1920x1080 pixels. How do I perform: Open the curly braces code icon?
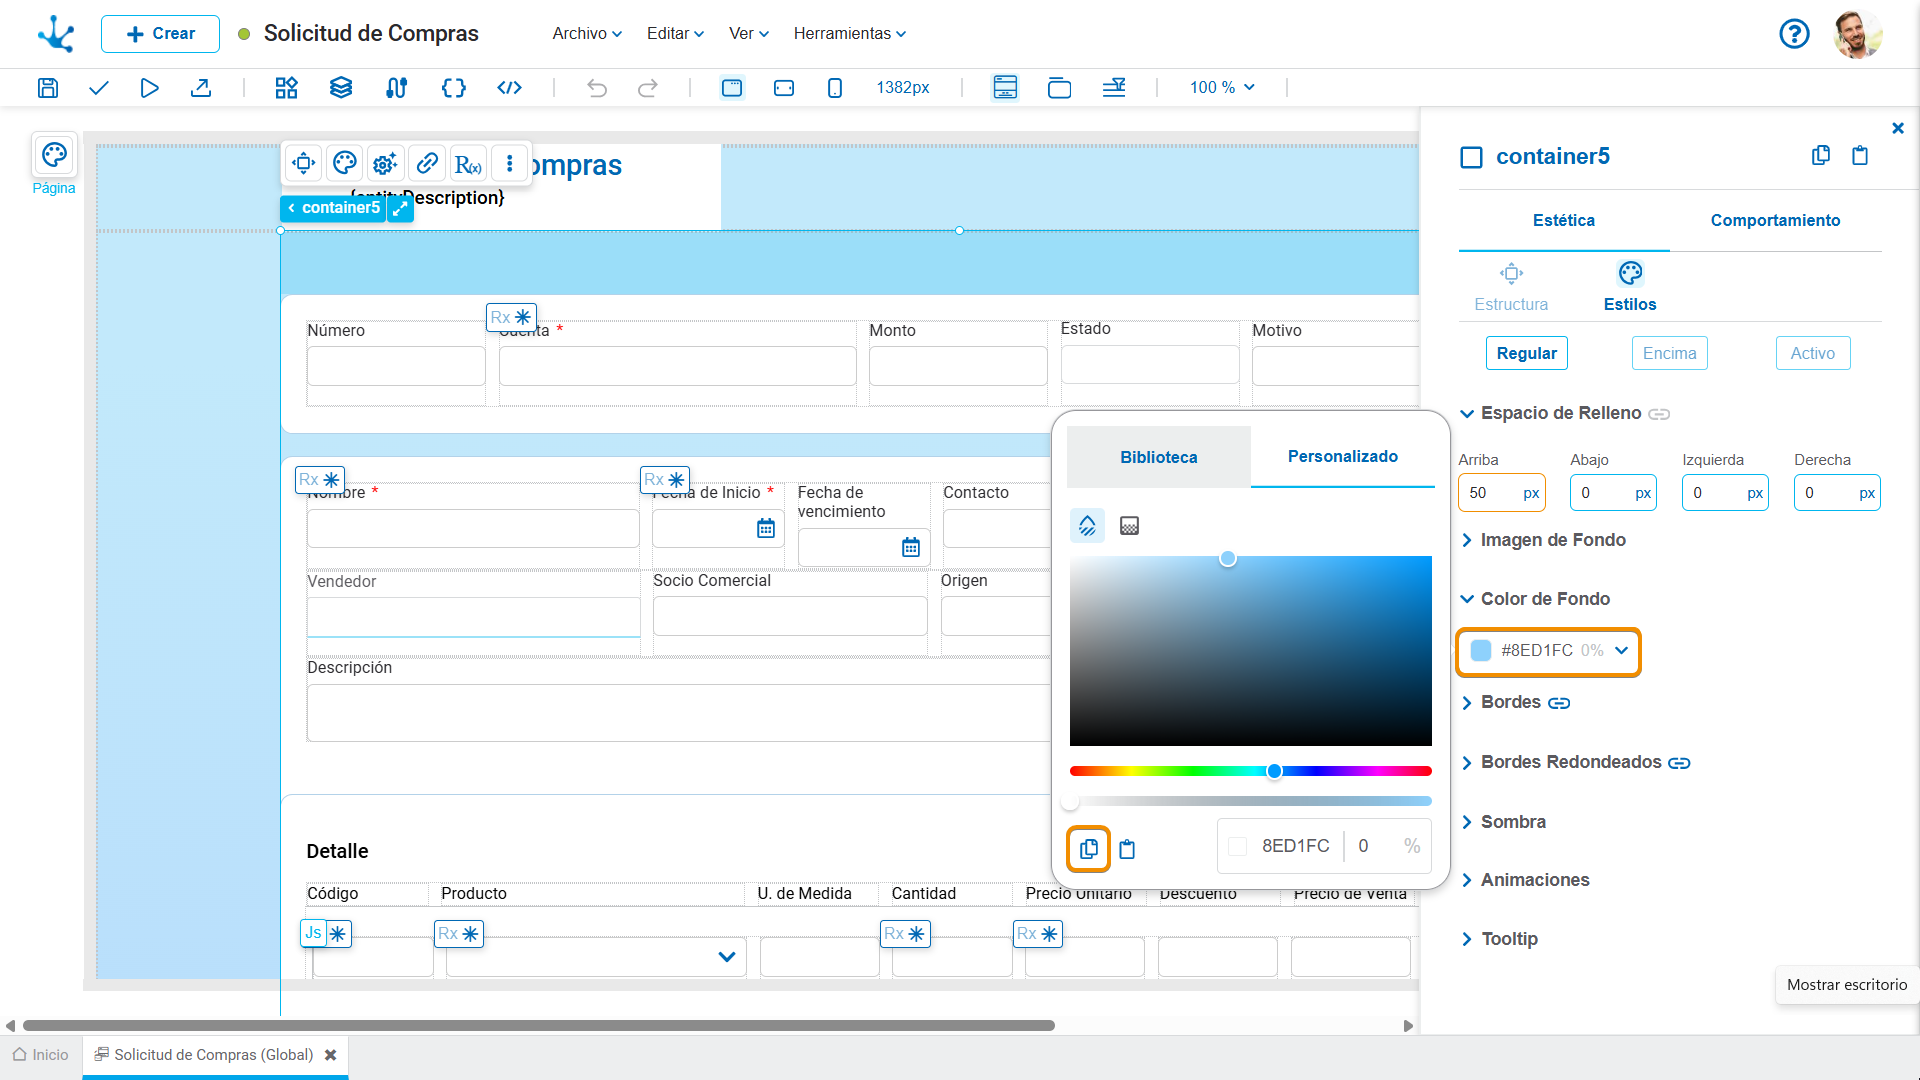(x=453, y=88)
